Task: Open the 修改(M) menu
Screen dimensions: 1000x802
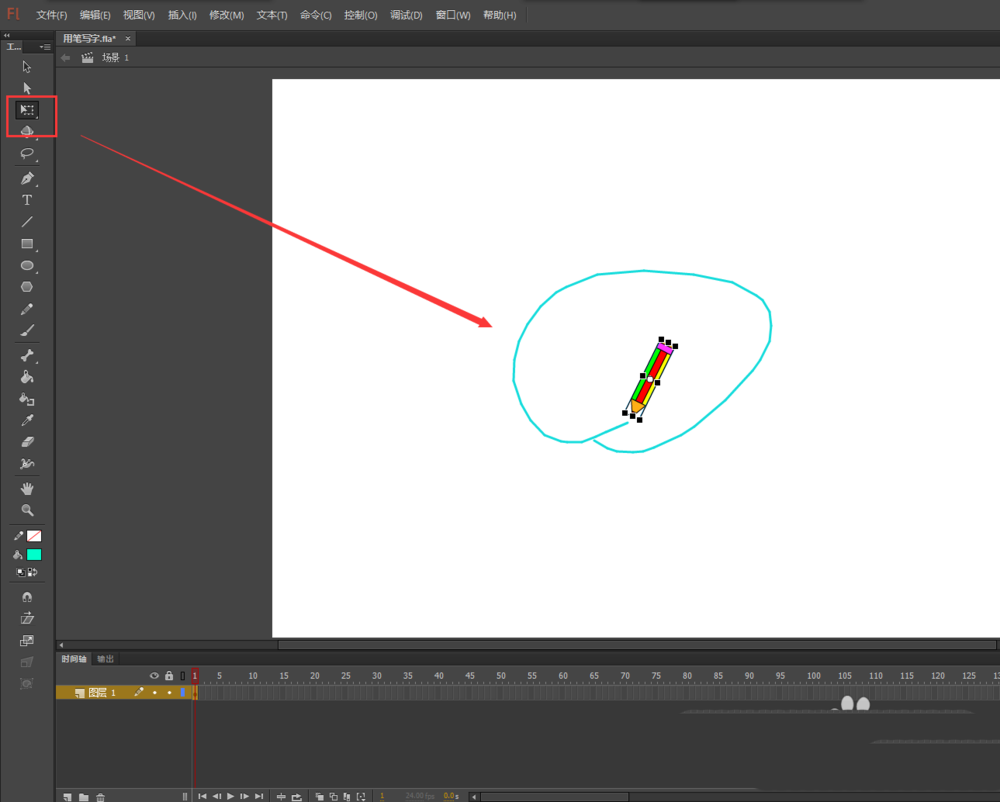Action: click(226, 15)
